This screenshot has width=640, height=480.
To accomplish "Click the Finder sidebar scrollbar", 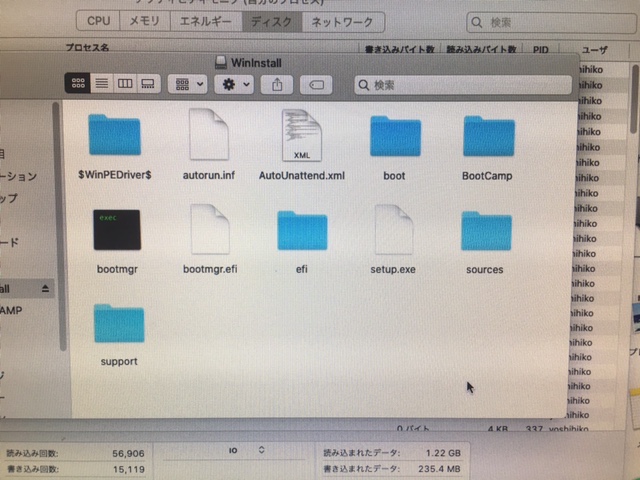I will [60, 227].
